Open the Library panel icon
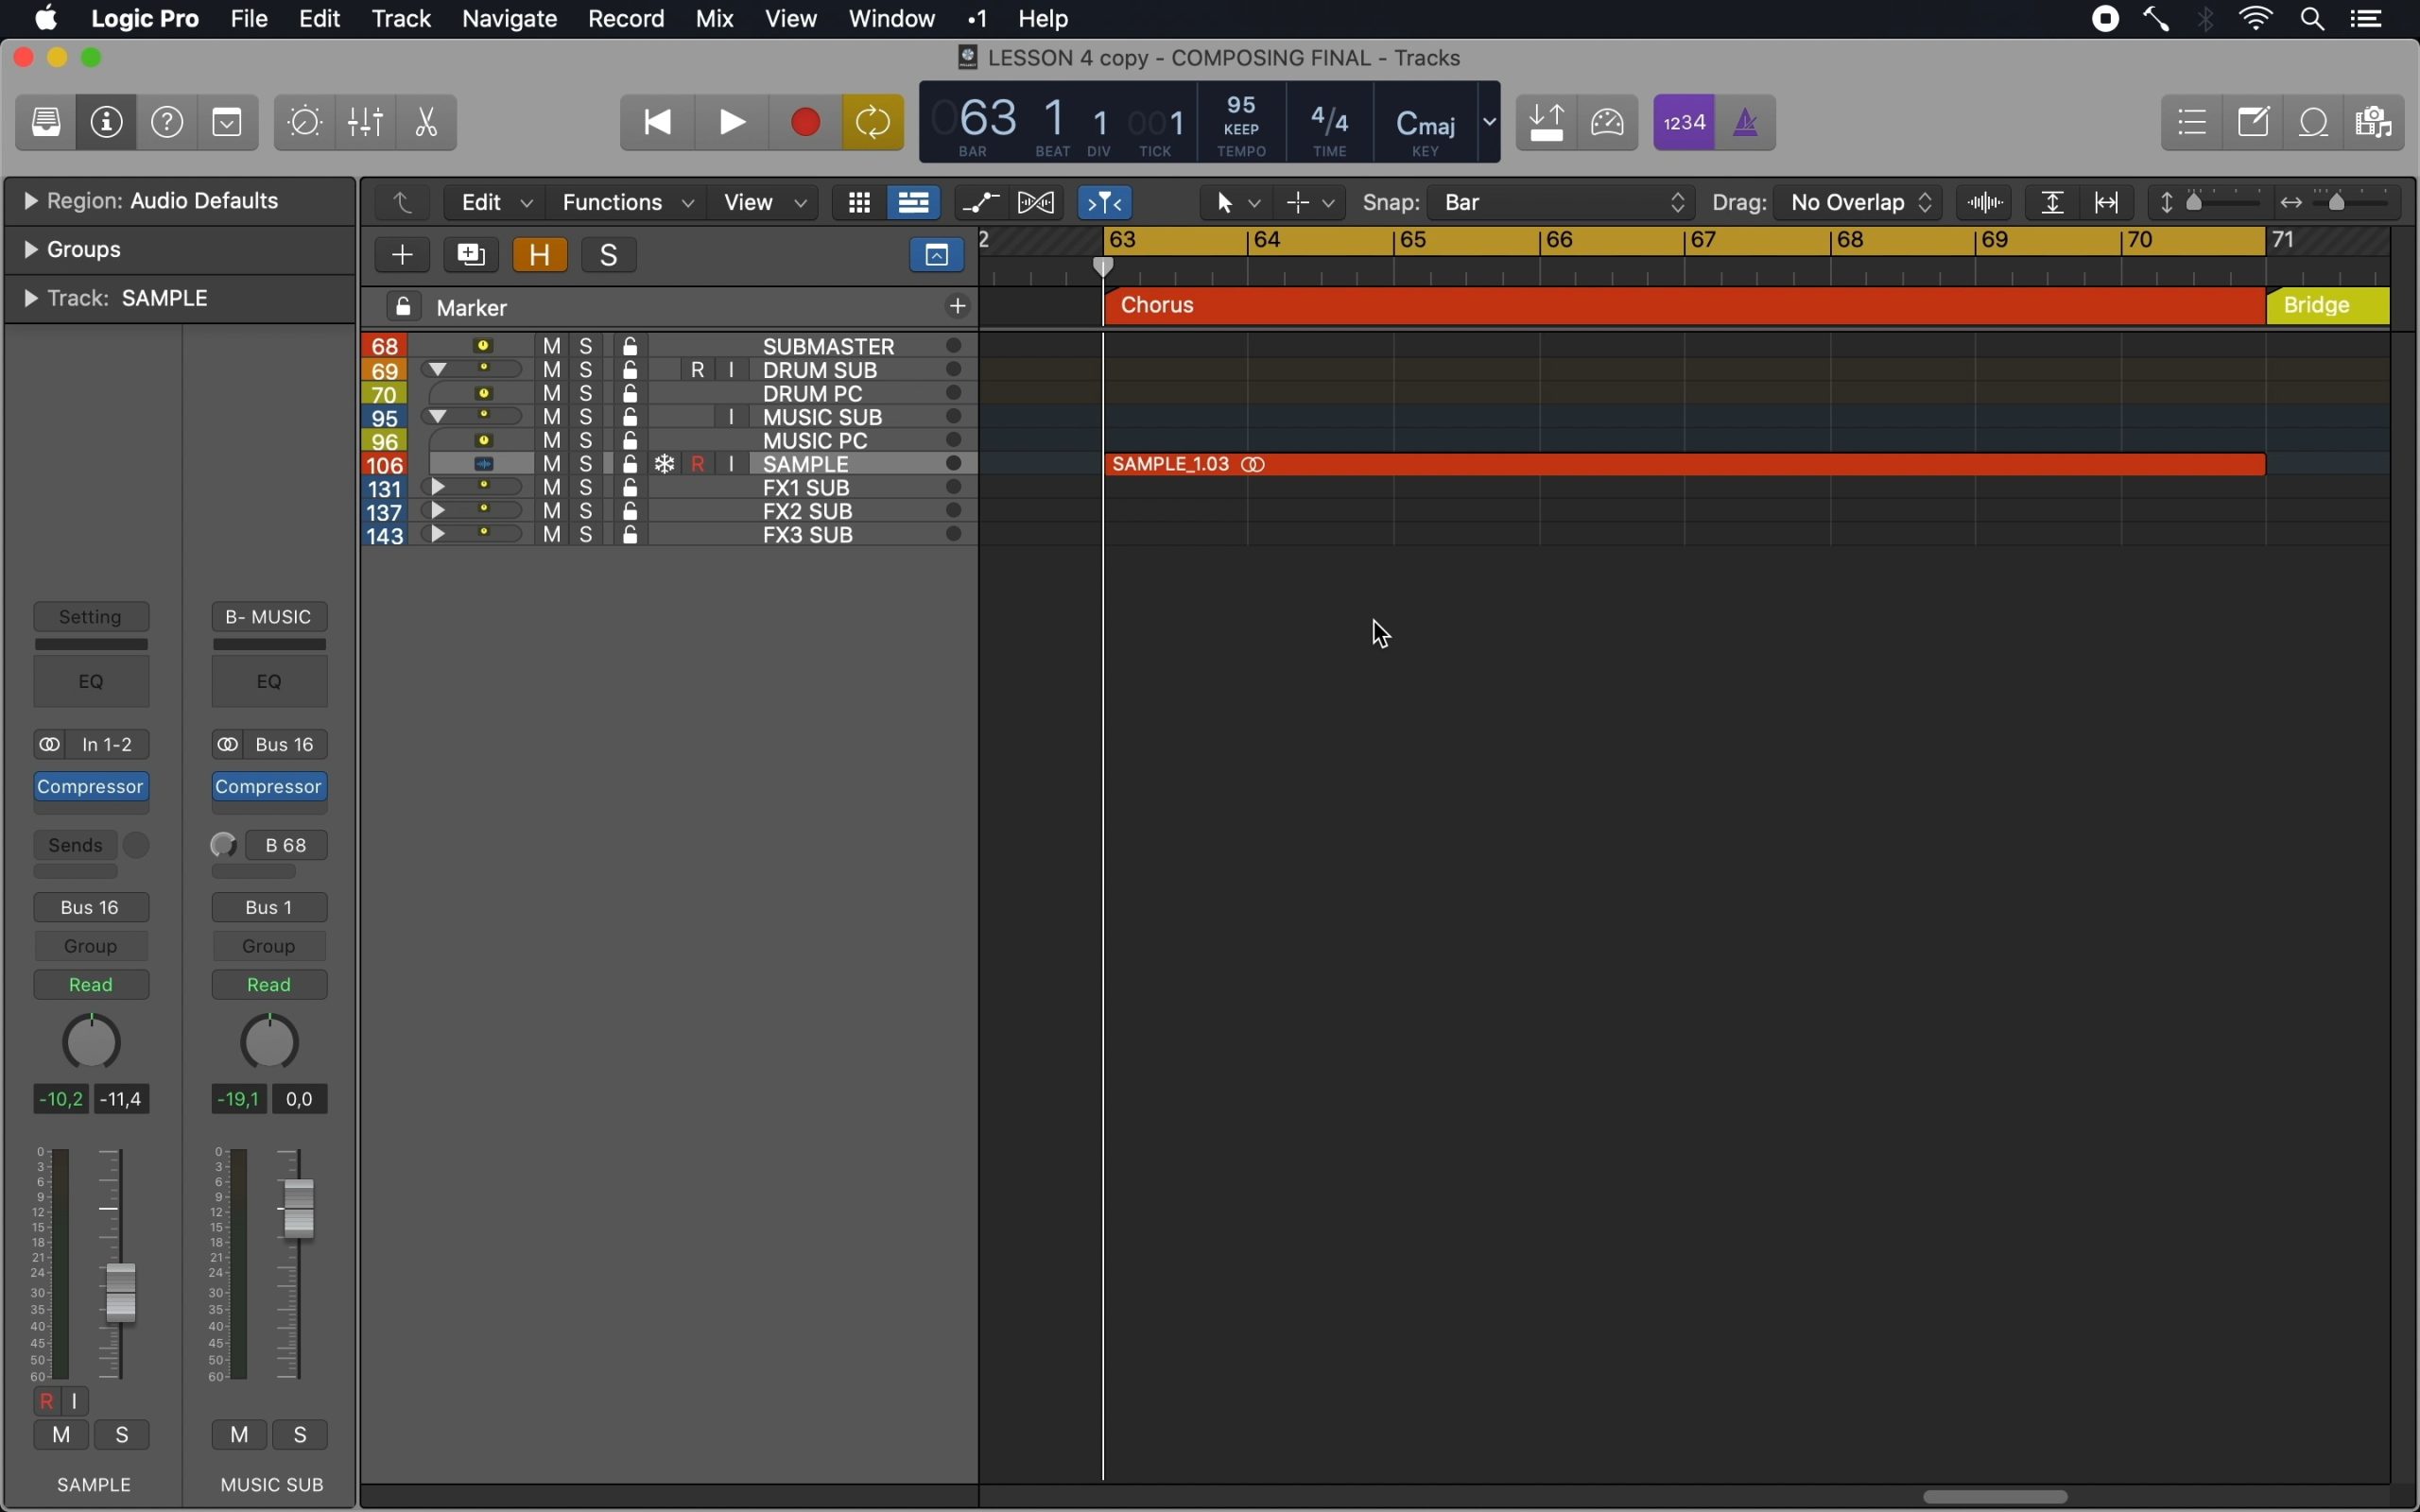Screen dimensions: 2420x1512 point(46,123)
